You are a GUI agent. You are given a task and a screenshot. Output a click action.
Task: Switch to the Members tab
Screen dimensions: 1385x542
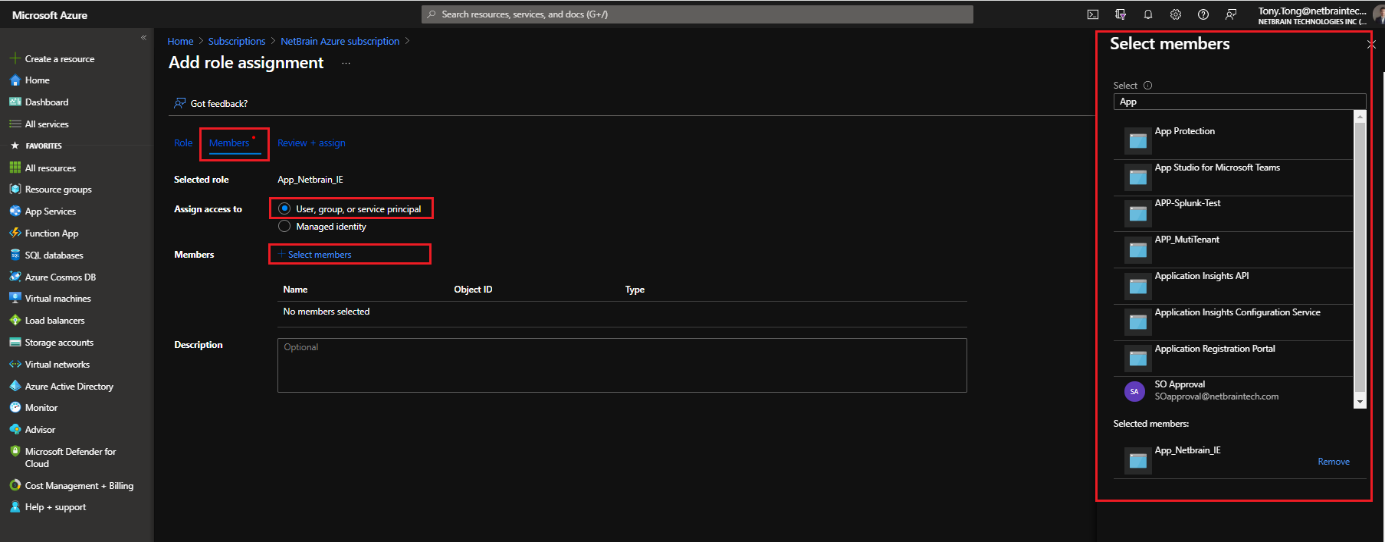coord(229,143)
